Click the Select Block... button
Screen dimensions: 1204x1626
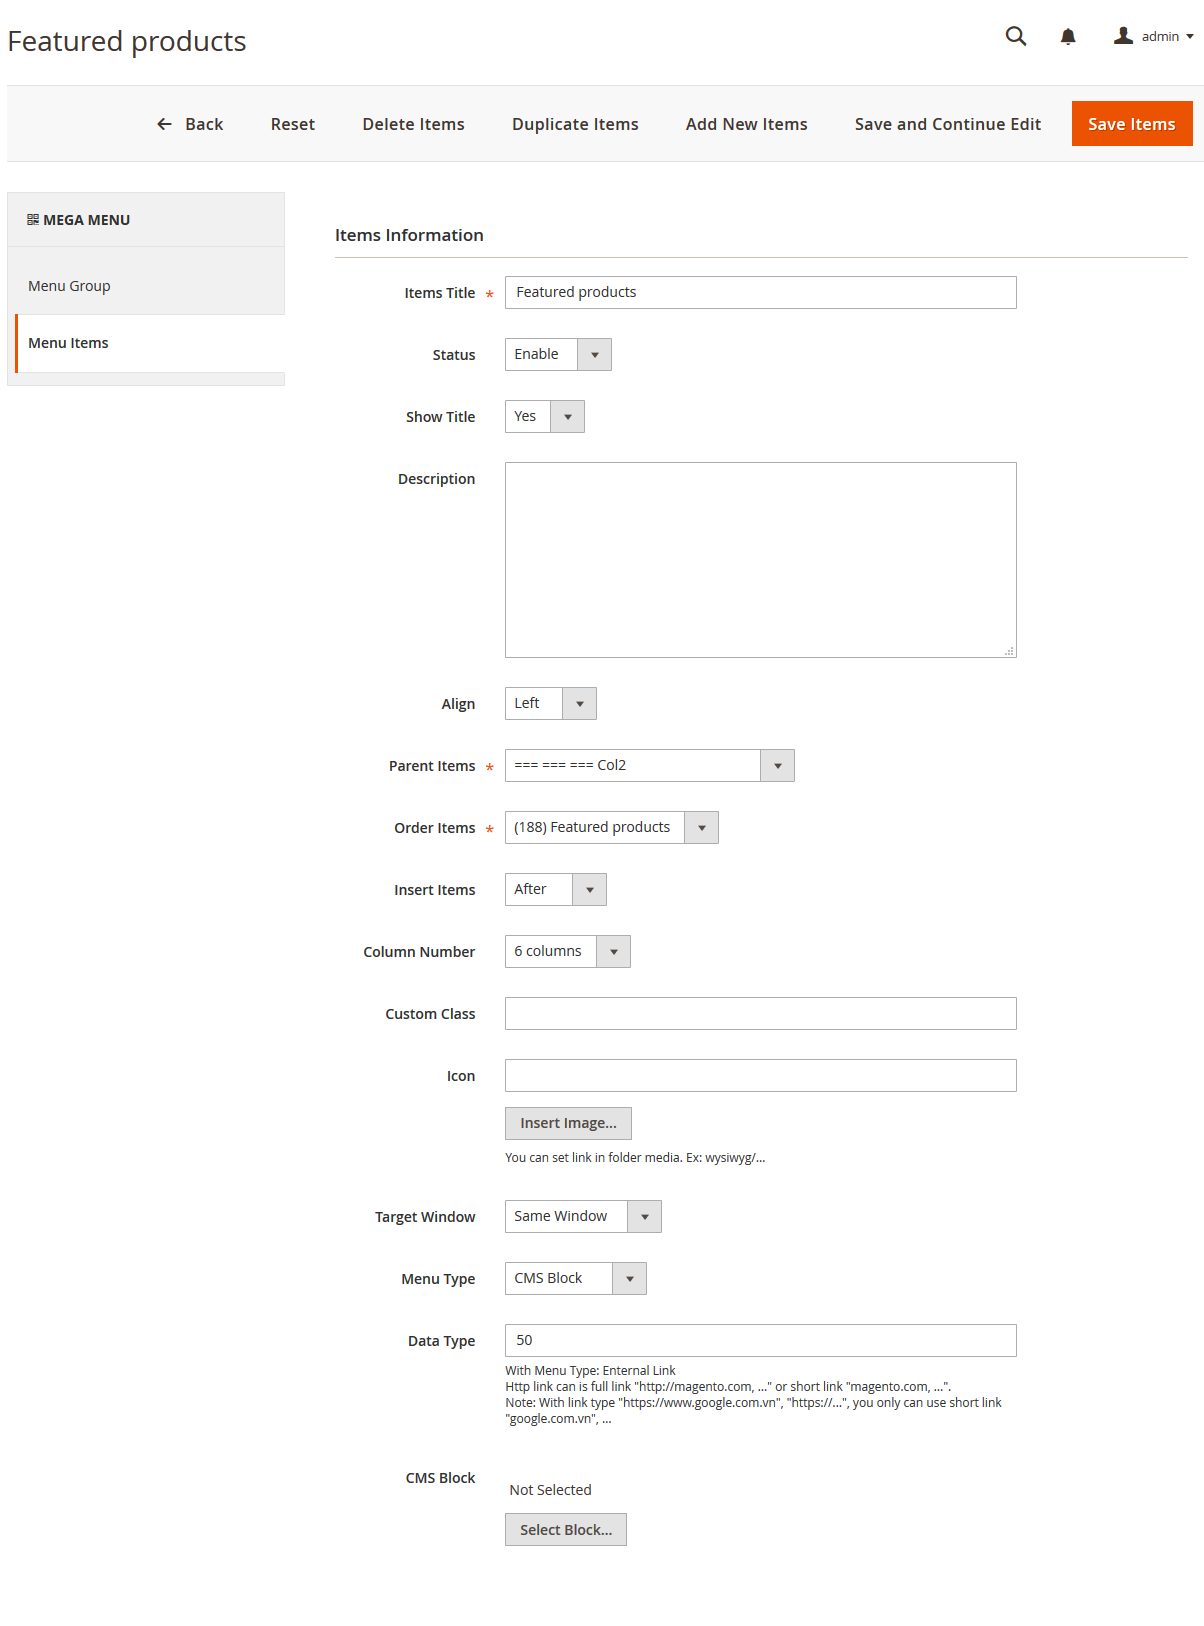566,1530
